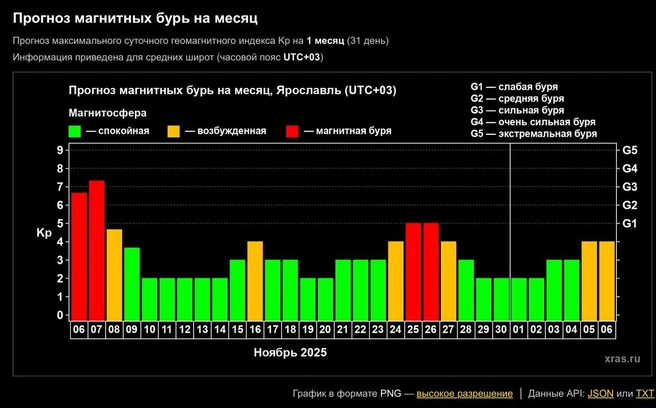The image size is (656, 408).
Task: Select the tallest red bar for day 07
Action: [x=97, y=250]
